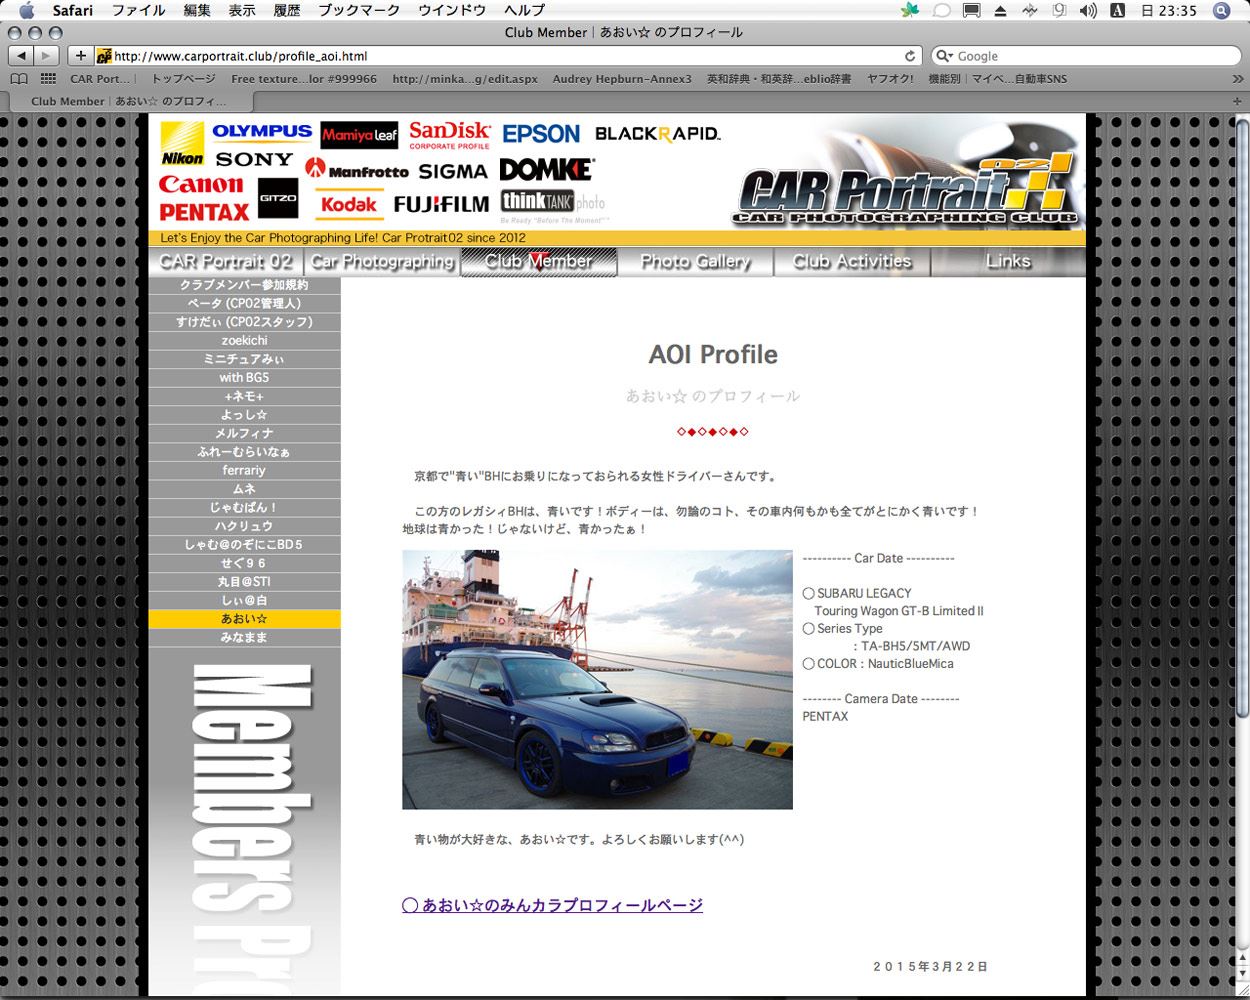This screenshot has height=1000, width=1250.
Task: Click the SanDisk logo in the banner
Action: pos(449,135)
